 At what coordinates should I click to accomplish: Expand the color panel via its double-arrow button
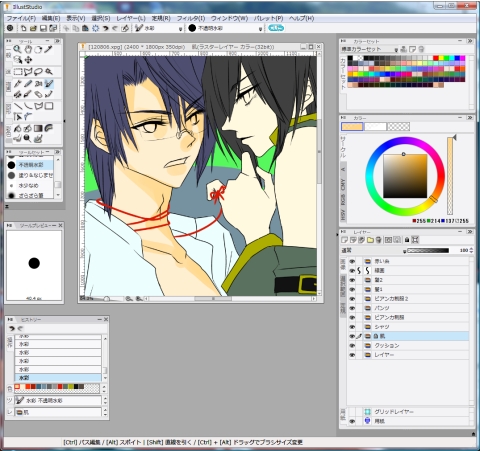pos(470,118)
